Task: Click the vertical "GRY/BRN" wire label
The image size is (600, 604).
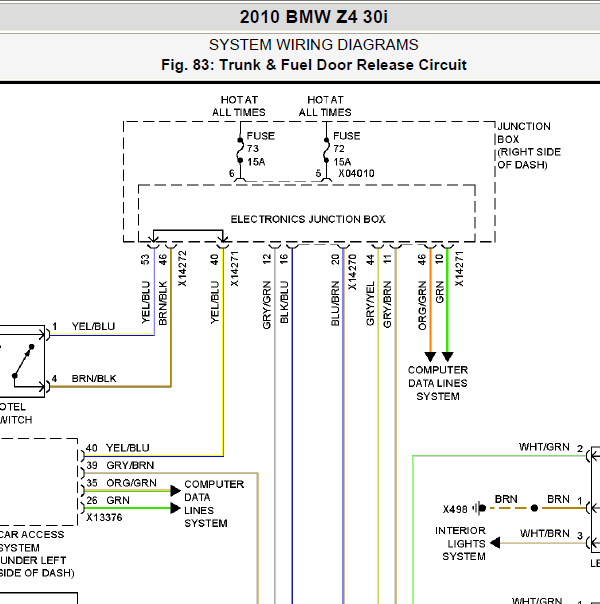Action: pyautogui.click(x=387, y=305)
